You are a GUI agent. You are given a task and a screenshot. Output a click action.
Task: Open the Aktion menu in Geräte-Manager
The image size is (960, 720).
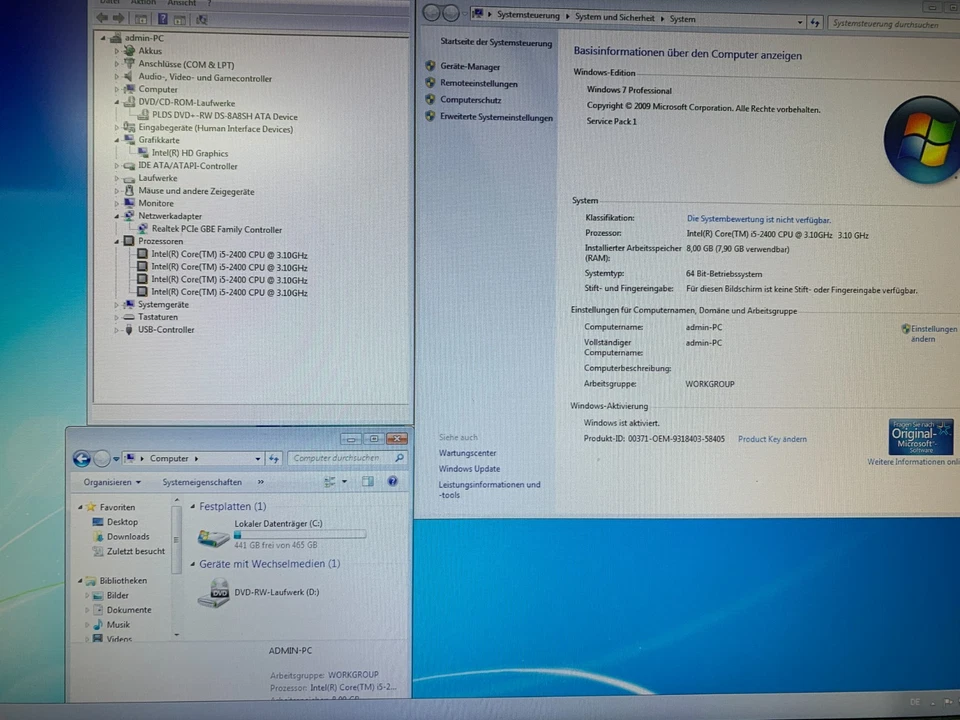(x=143, y=3)
